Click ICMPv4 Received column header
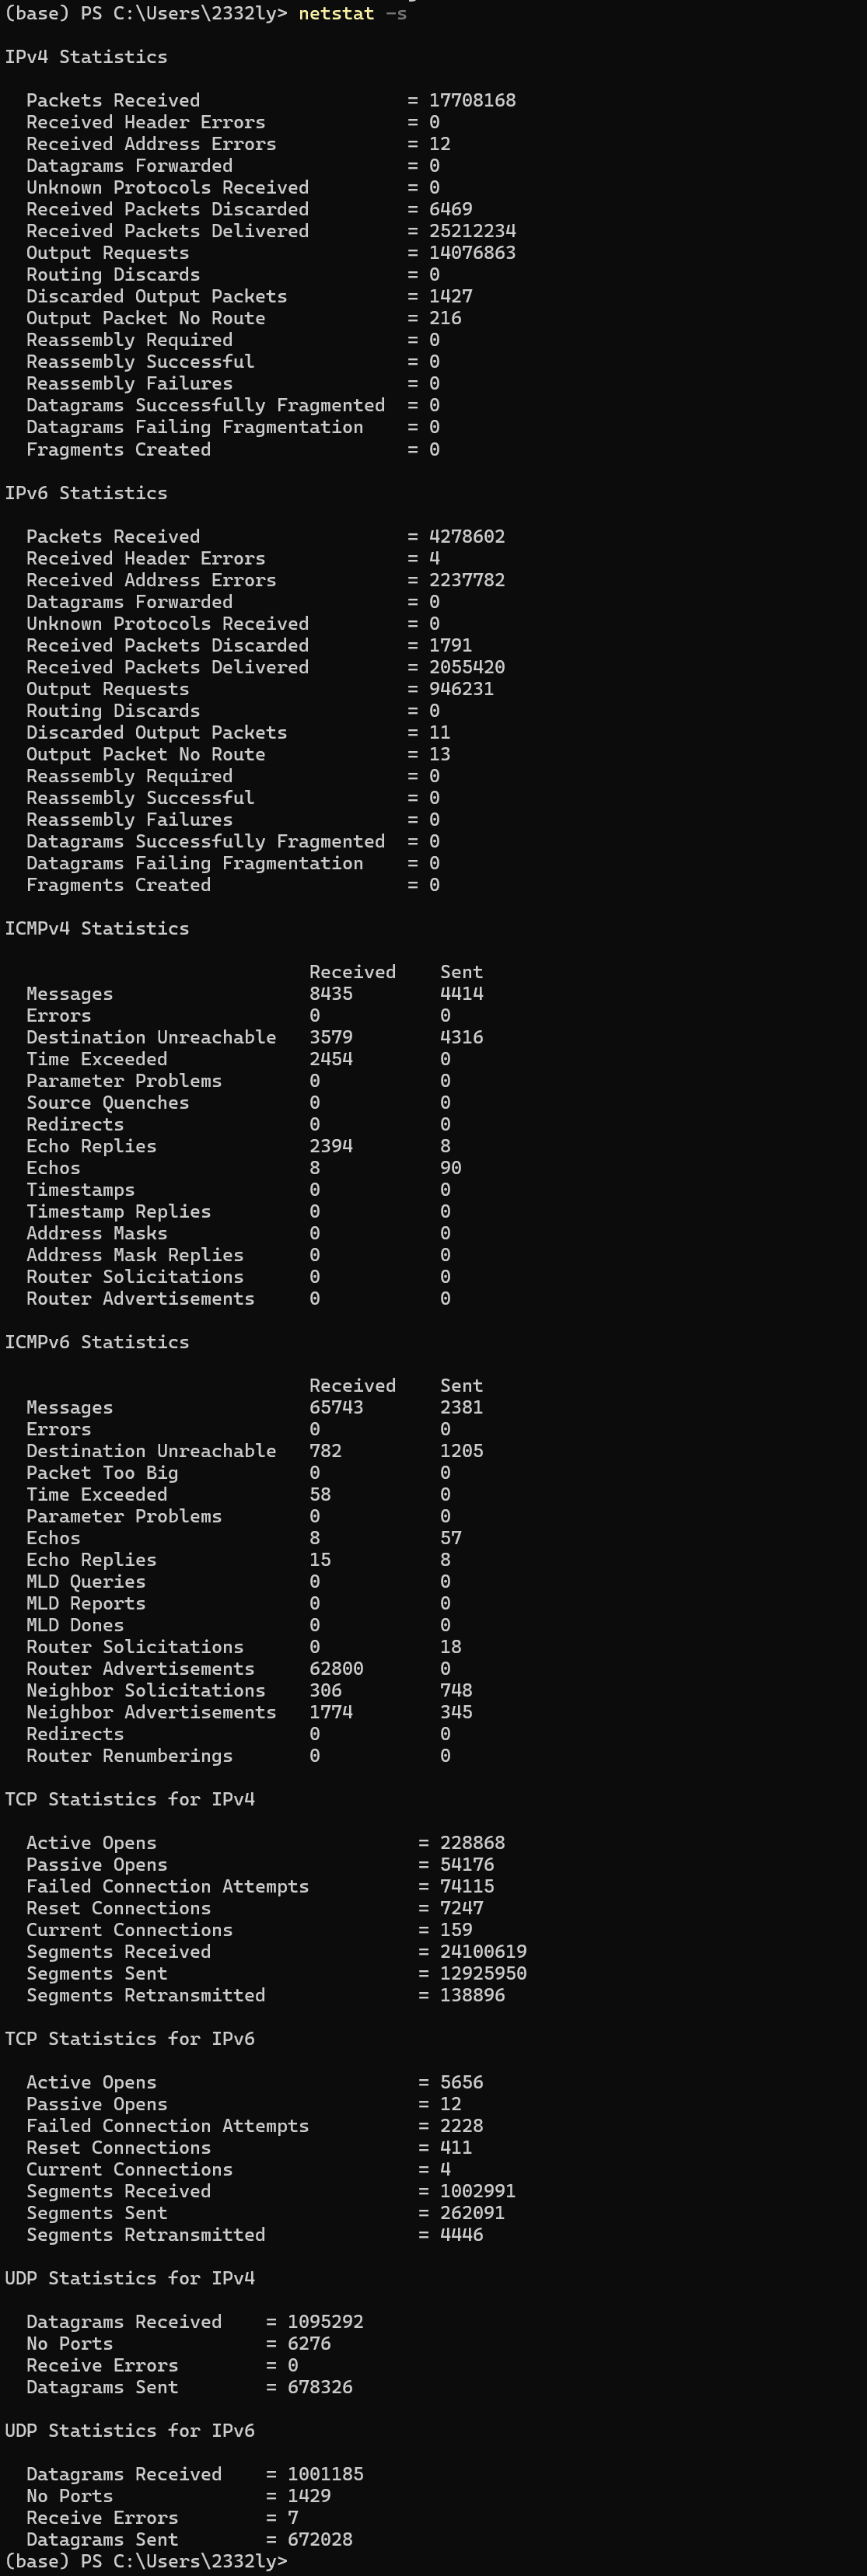The image size is (867, 2576). (x=353, y=972)
